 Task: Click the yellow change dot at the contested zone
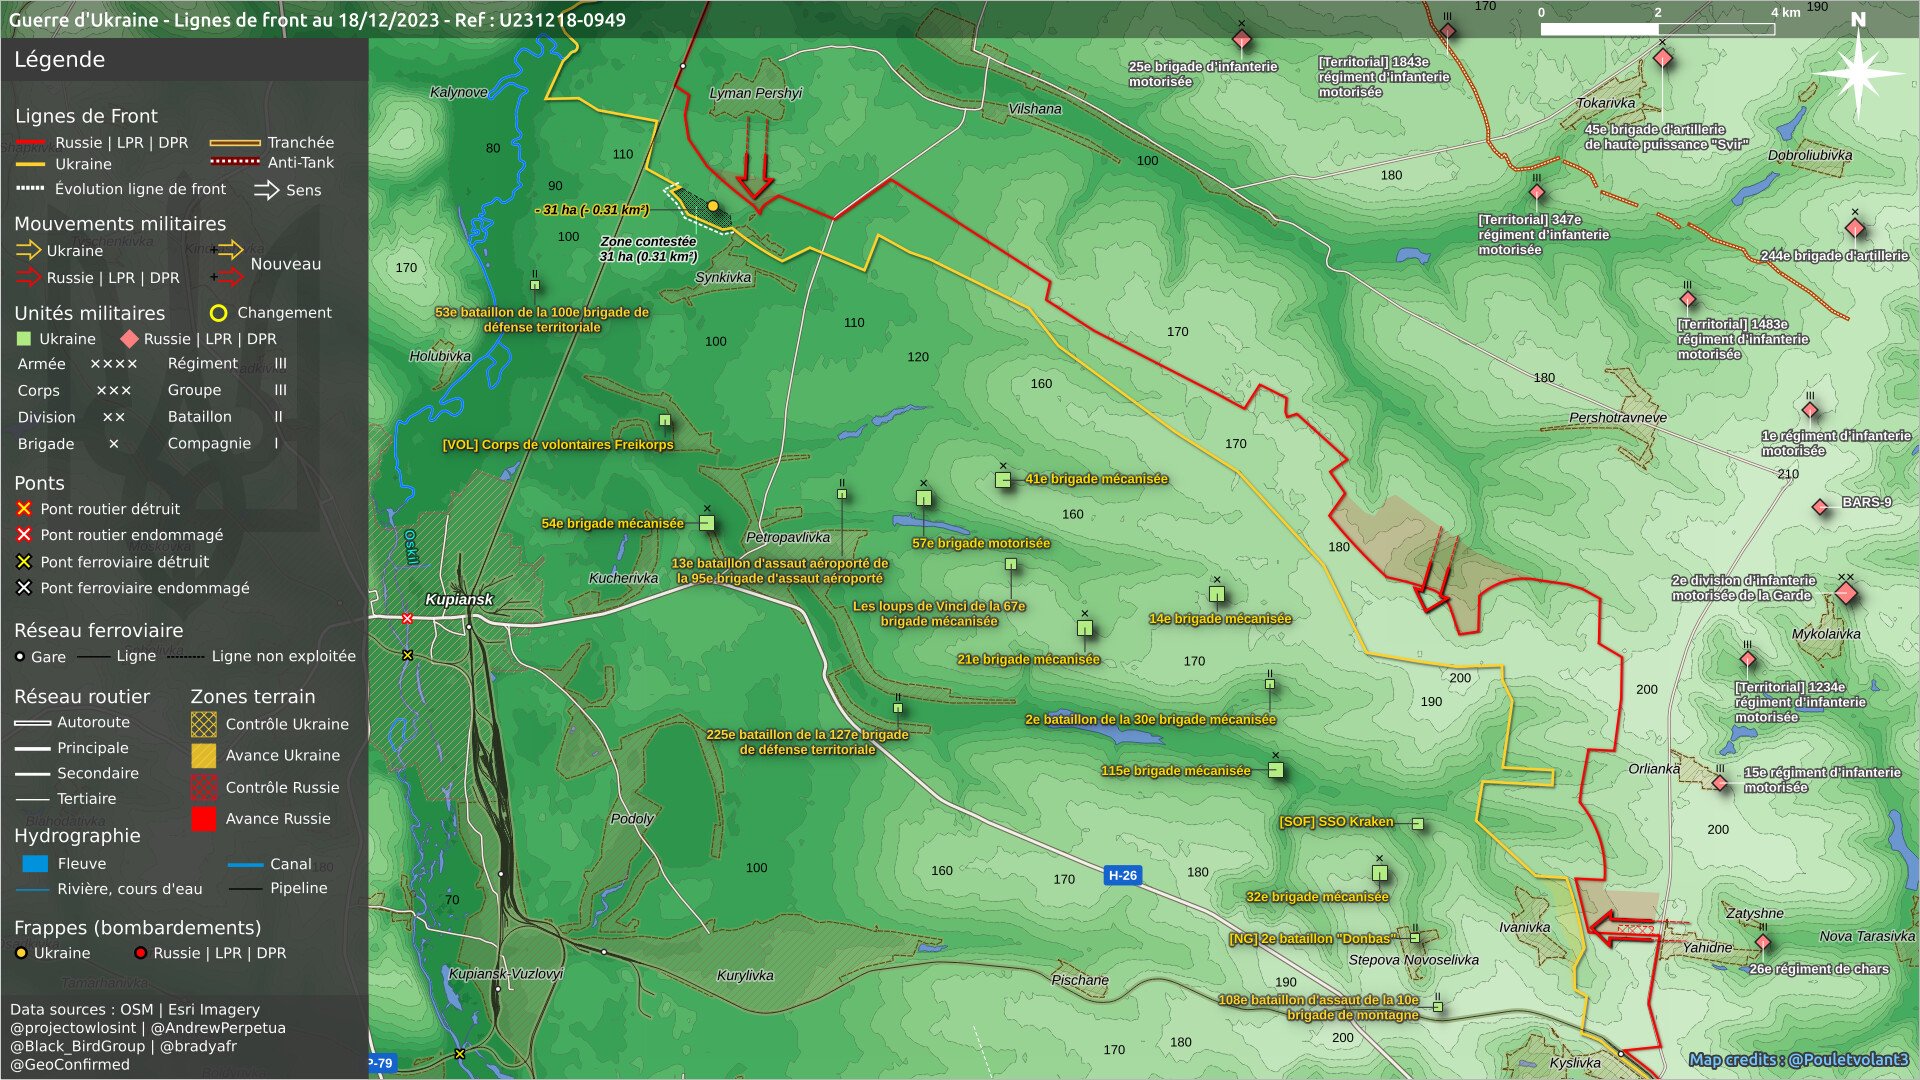pos(713,206)
